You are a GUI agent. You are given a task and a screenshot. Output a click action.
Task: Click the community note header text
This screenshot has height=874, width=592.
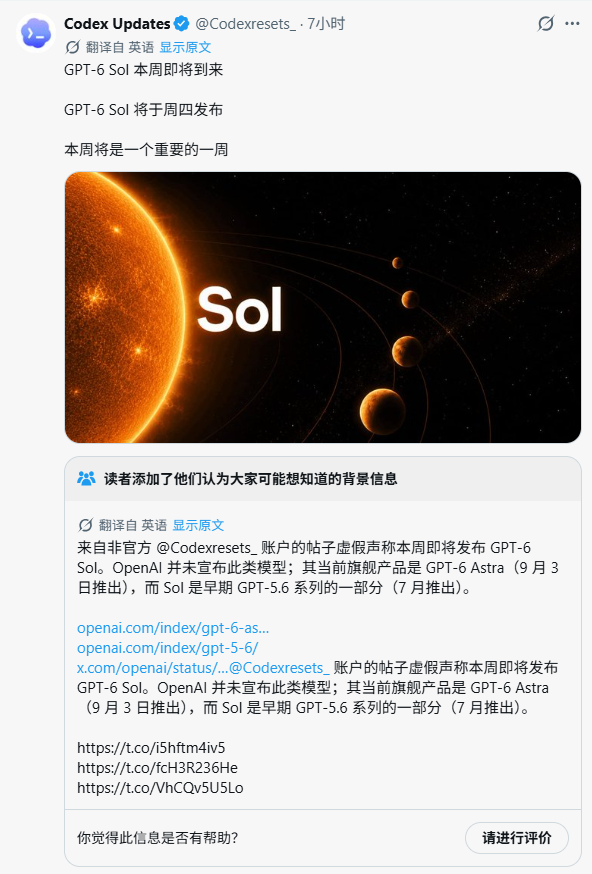click(250, 479)
